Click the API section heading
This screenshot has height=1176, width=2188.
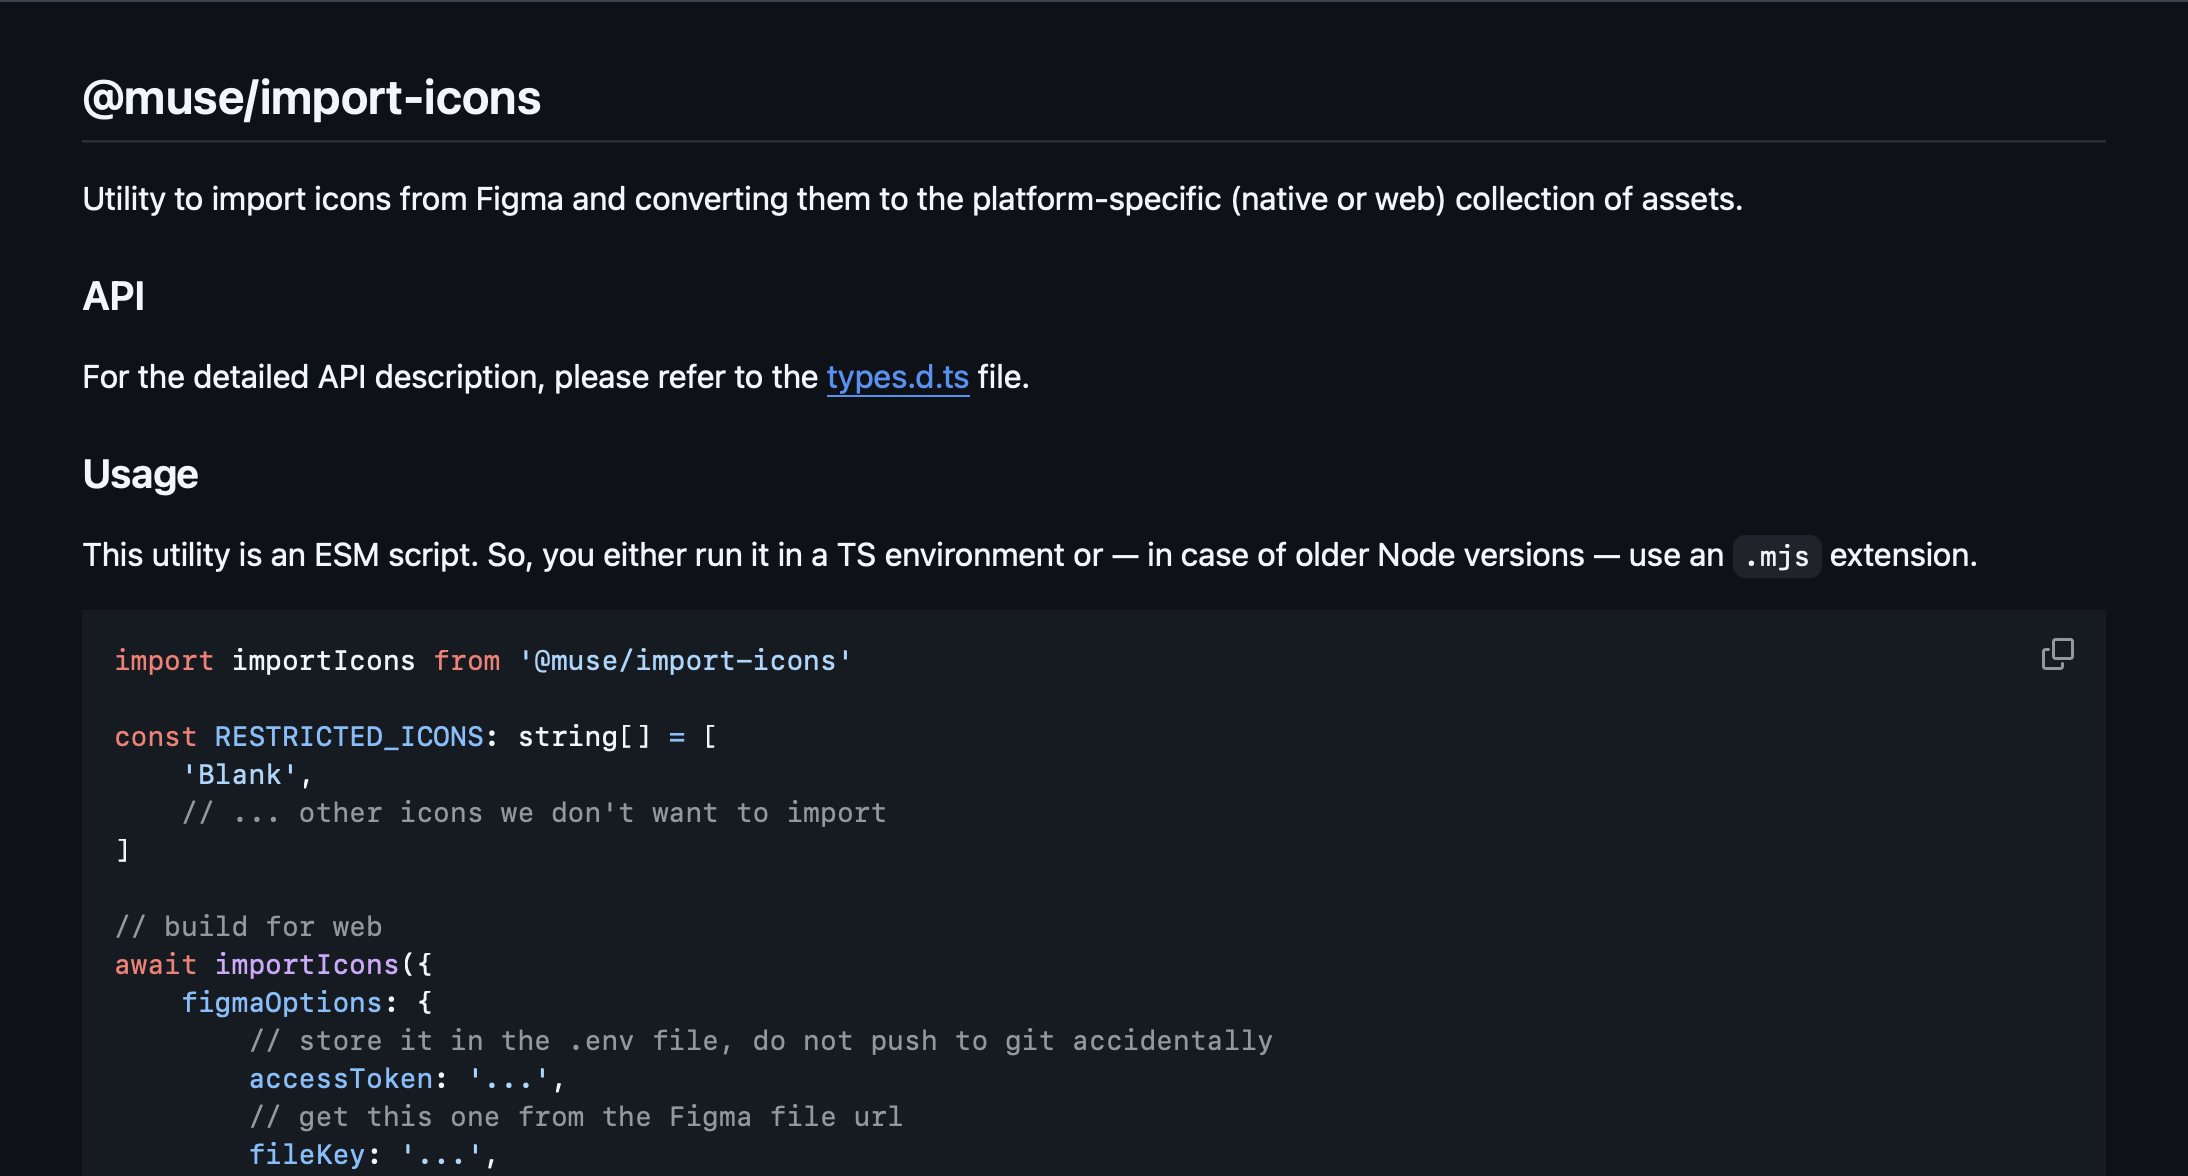(114, 296)
